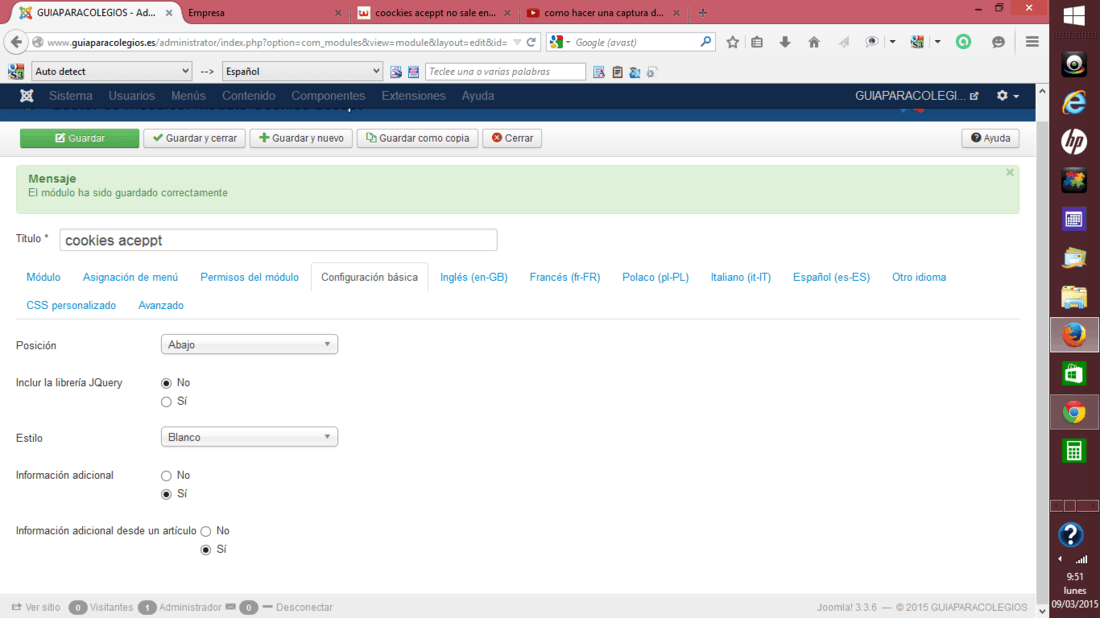Open the Menús admin menu

pos(188,95)
